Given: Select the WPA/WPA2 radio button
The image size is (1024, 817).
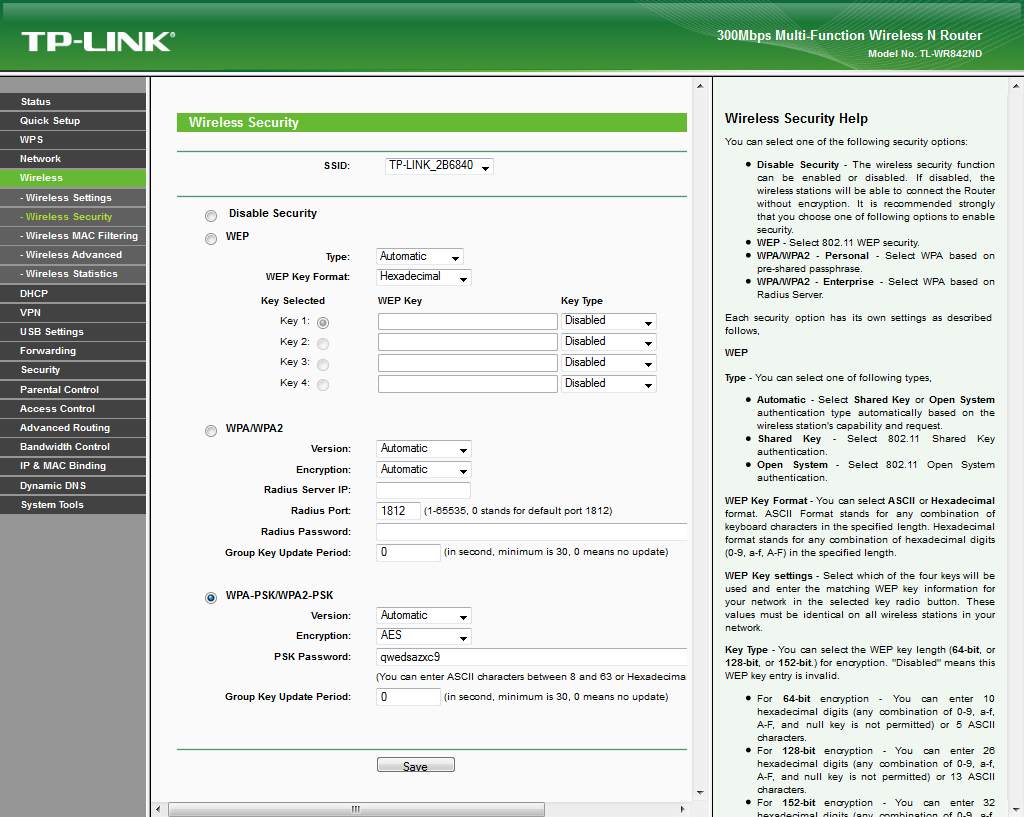Looking at the screenshot, I should point(211,430).
